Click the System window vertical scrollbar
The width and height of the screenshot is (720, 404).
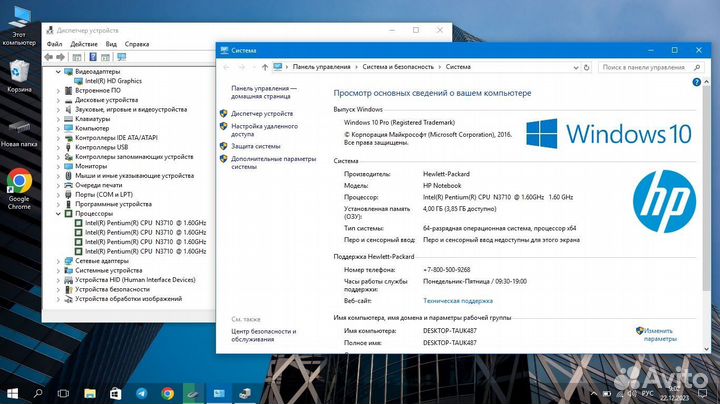pyautogui.click(x=706, y=188)
